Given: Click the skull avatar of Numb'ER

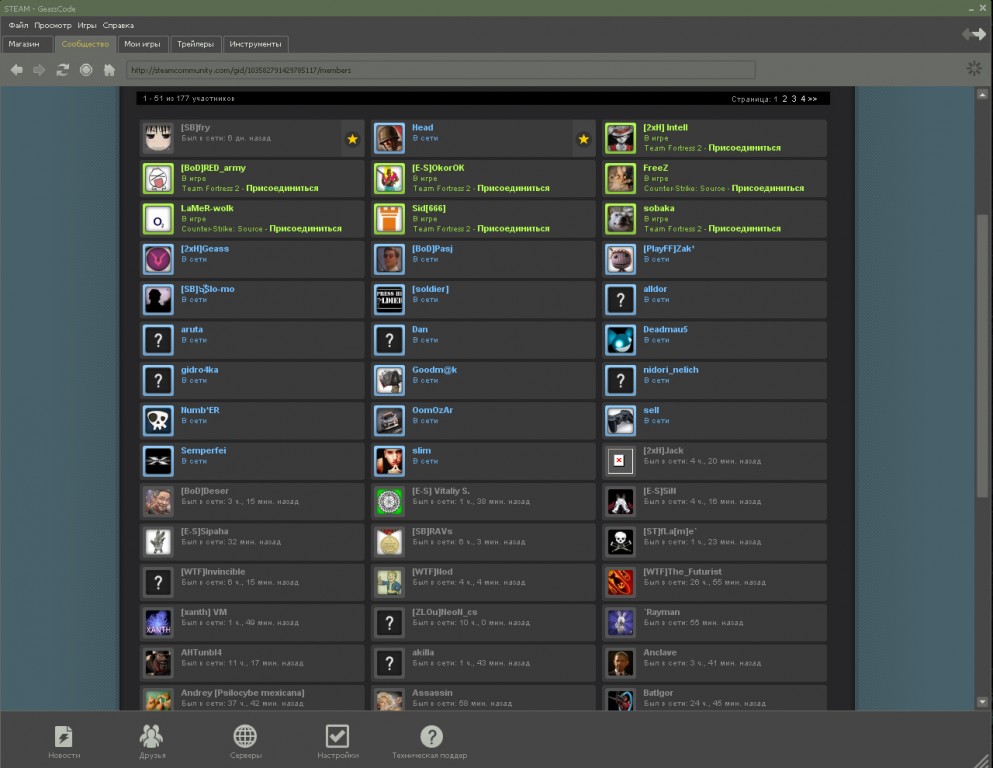Looking at the screenshot, I should click(158, 421).
